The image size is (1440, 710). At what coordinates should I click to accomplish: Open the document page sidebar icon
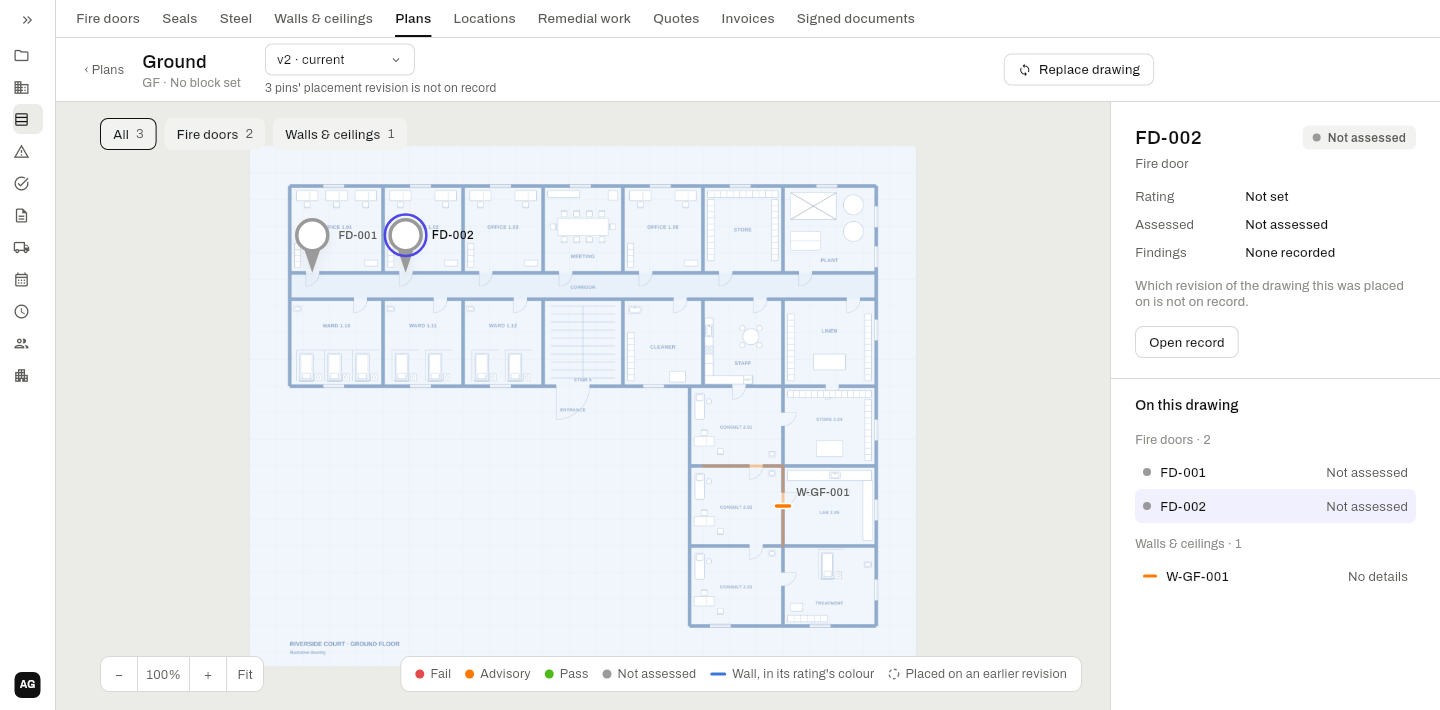21,215
